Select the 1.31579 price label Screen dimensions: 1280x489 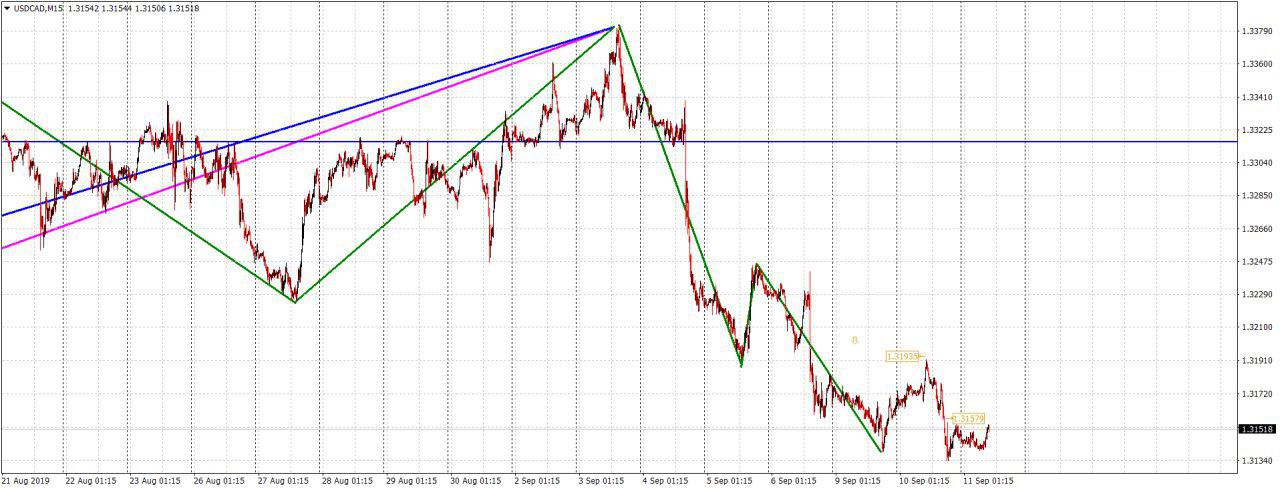click(x=968, y=418)
